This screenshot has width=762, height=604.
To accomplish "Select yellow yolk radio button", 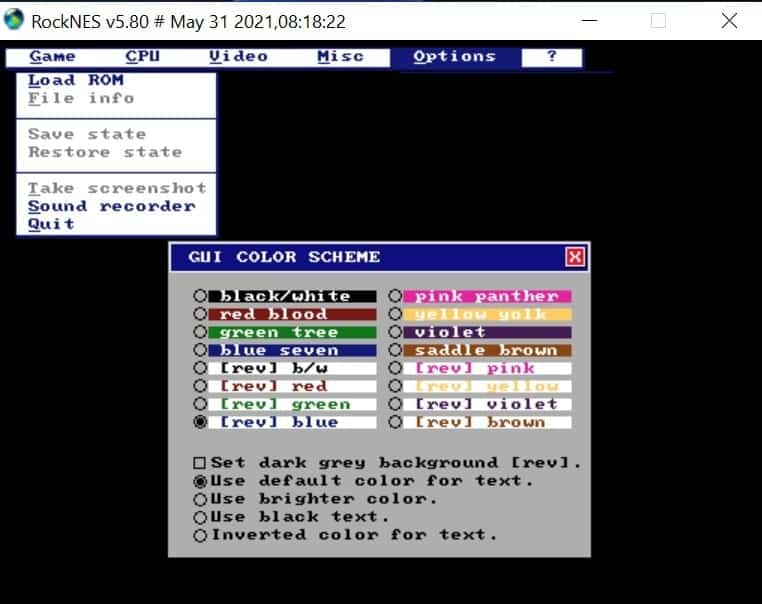I will [395, 313].
